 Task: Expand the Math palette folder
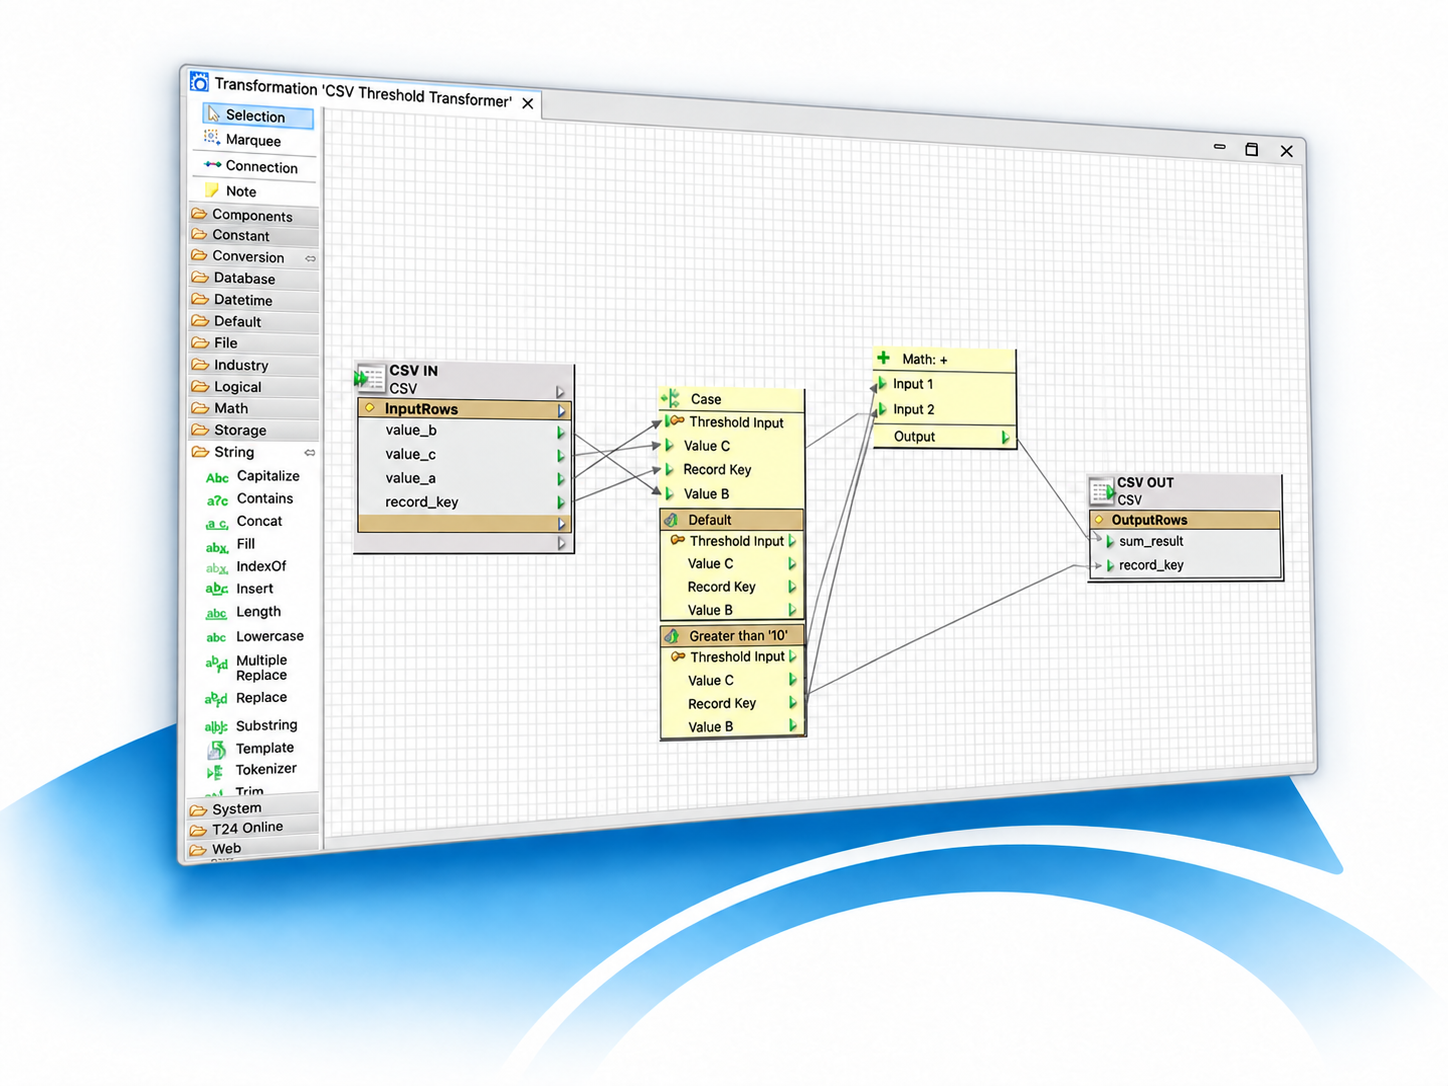pyautogui.click(x=253, y=408)
